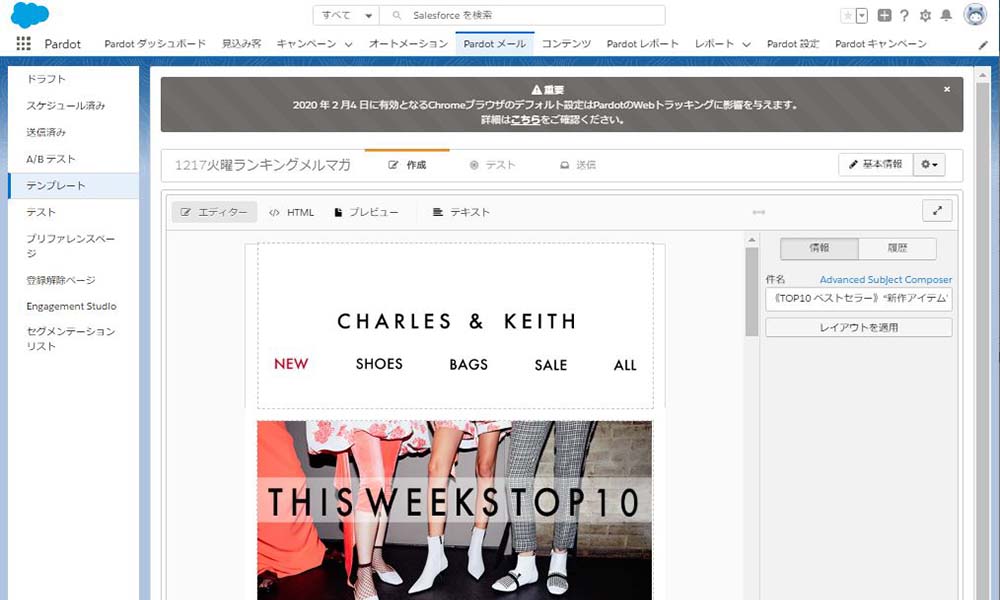Open the オートメーション tab
This screenshot has height=600, width=1000.
point(408,44)
